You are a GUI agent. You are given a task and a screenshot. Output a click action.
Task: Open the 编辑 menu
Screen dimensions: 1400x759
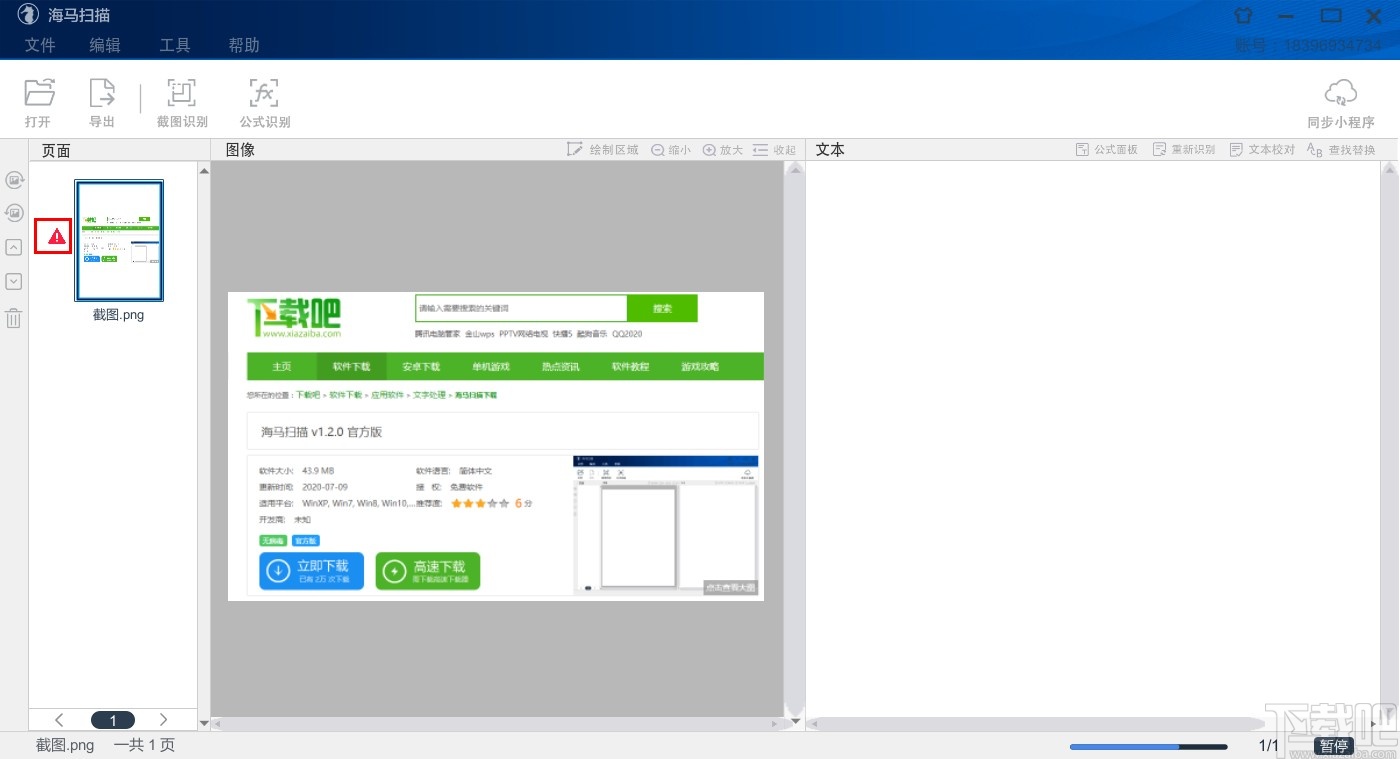[105, 45]
